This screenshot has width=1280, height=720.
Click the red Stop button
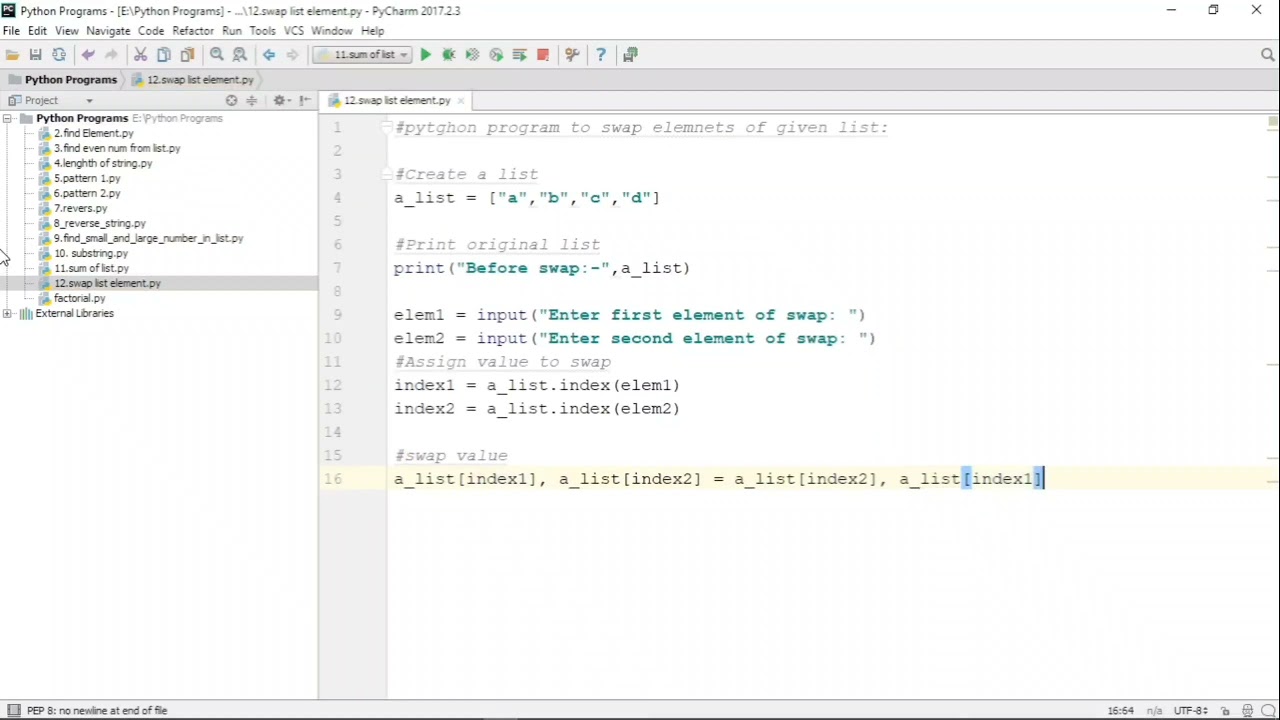click(x=543, y=55)
